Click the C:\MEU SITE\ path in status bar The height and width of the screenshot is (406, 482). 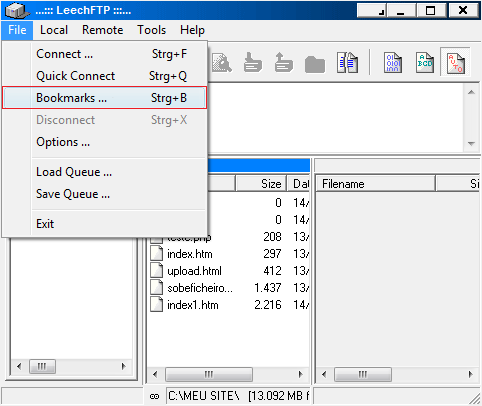click(204, 396)
